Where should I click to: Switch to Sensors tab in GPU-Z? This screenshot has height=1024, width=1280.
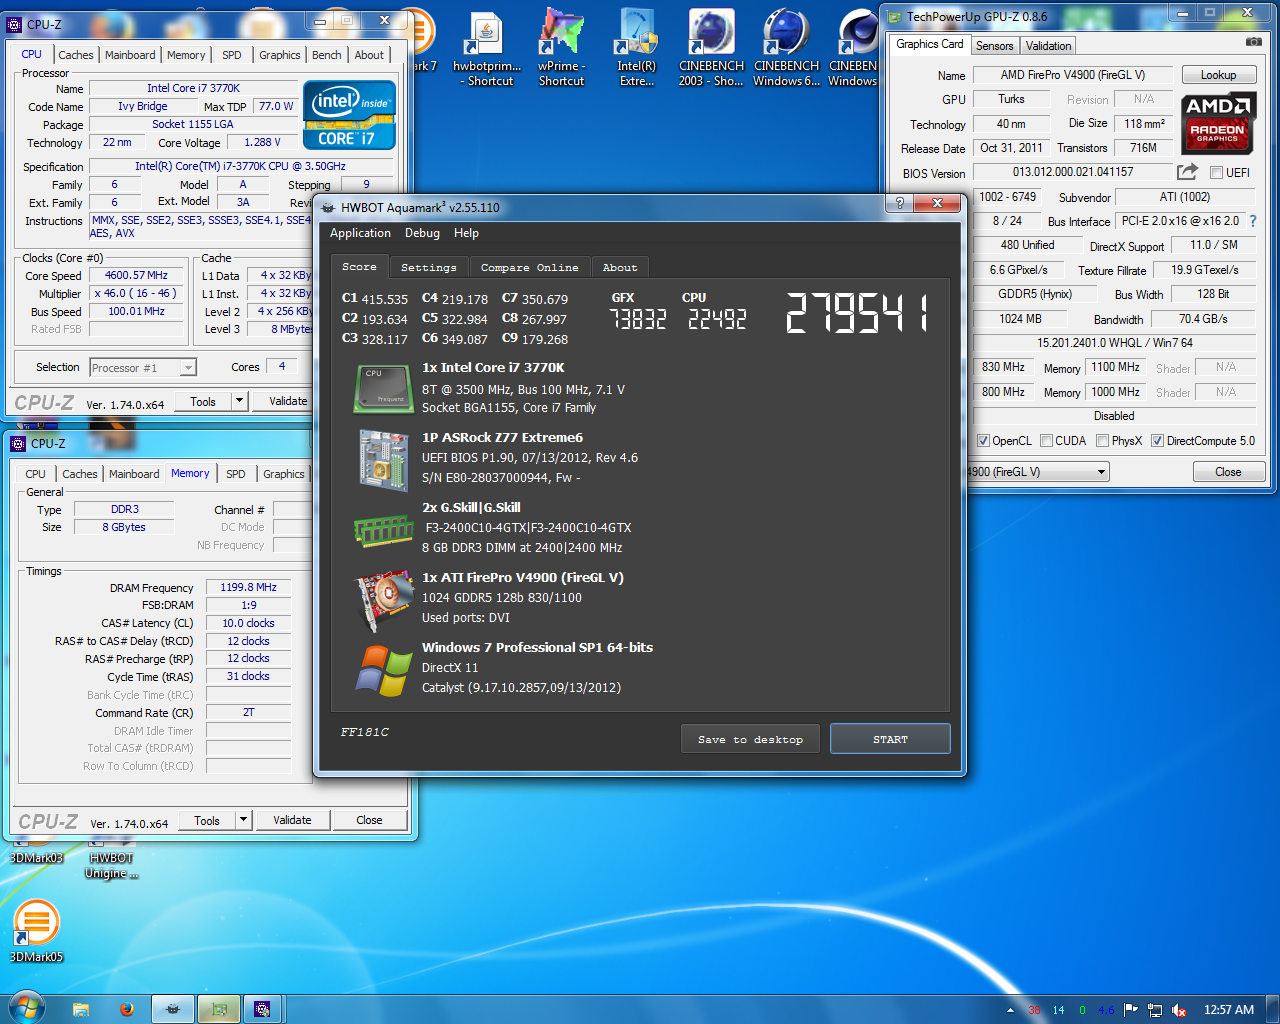(x=994, y=46)
